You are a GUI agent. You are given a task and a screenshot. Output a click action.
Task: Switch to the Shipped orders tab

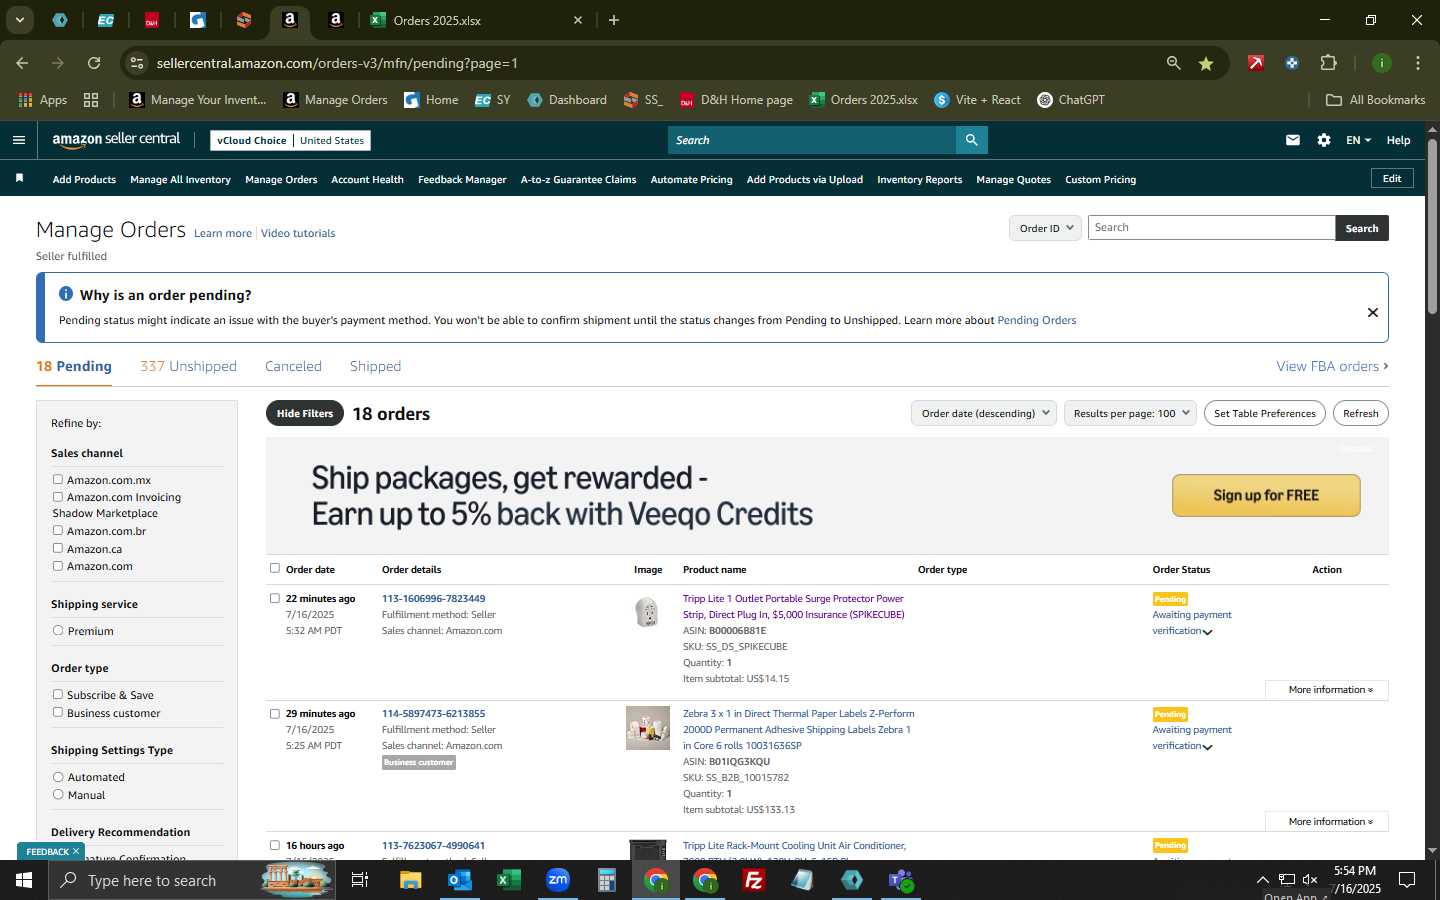click(x=375, y=366)
